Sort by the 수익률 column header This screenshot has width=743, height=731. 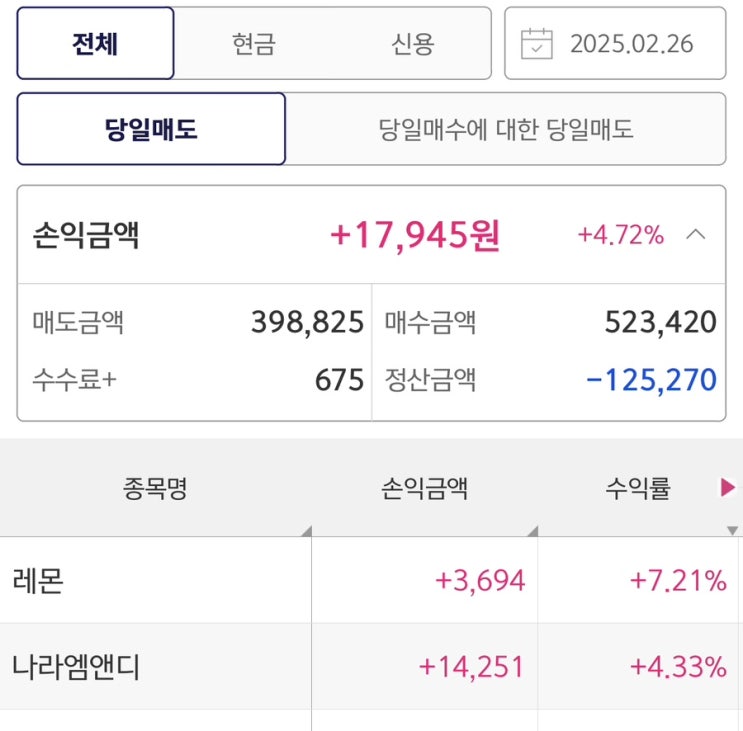click(637, 488)
